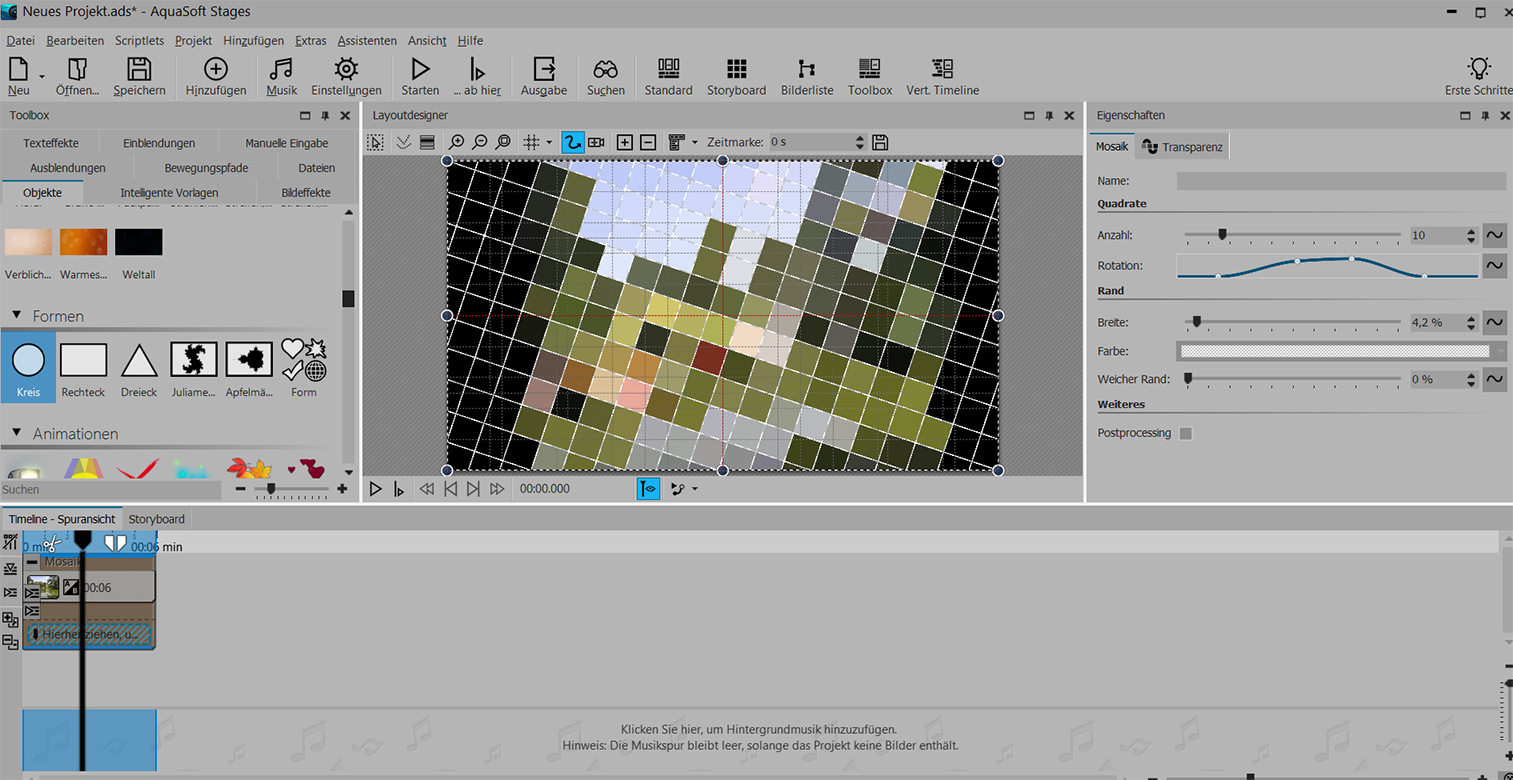The image size is (1513, 780).
Task: Select the Kreis shape object
Action: 29,366
